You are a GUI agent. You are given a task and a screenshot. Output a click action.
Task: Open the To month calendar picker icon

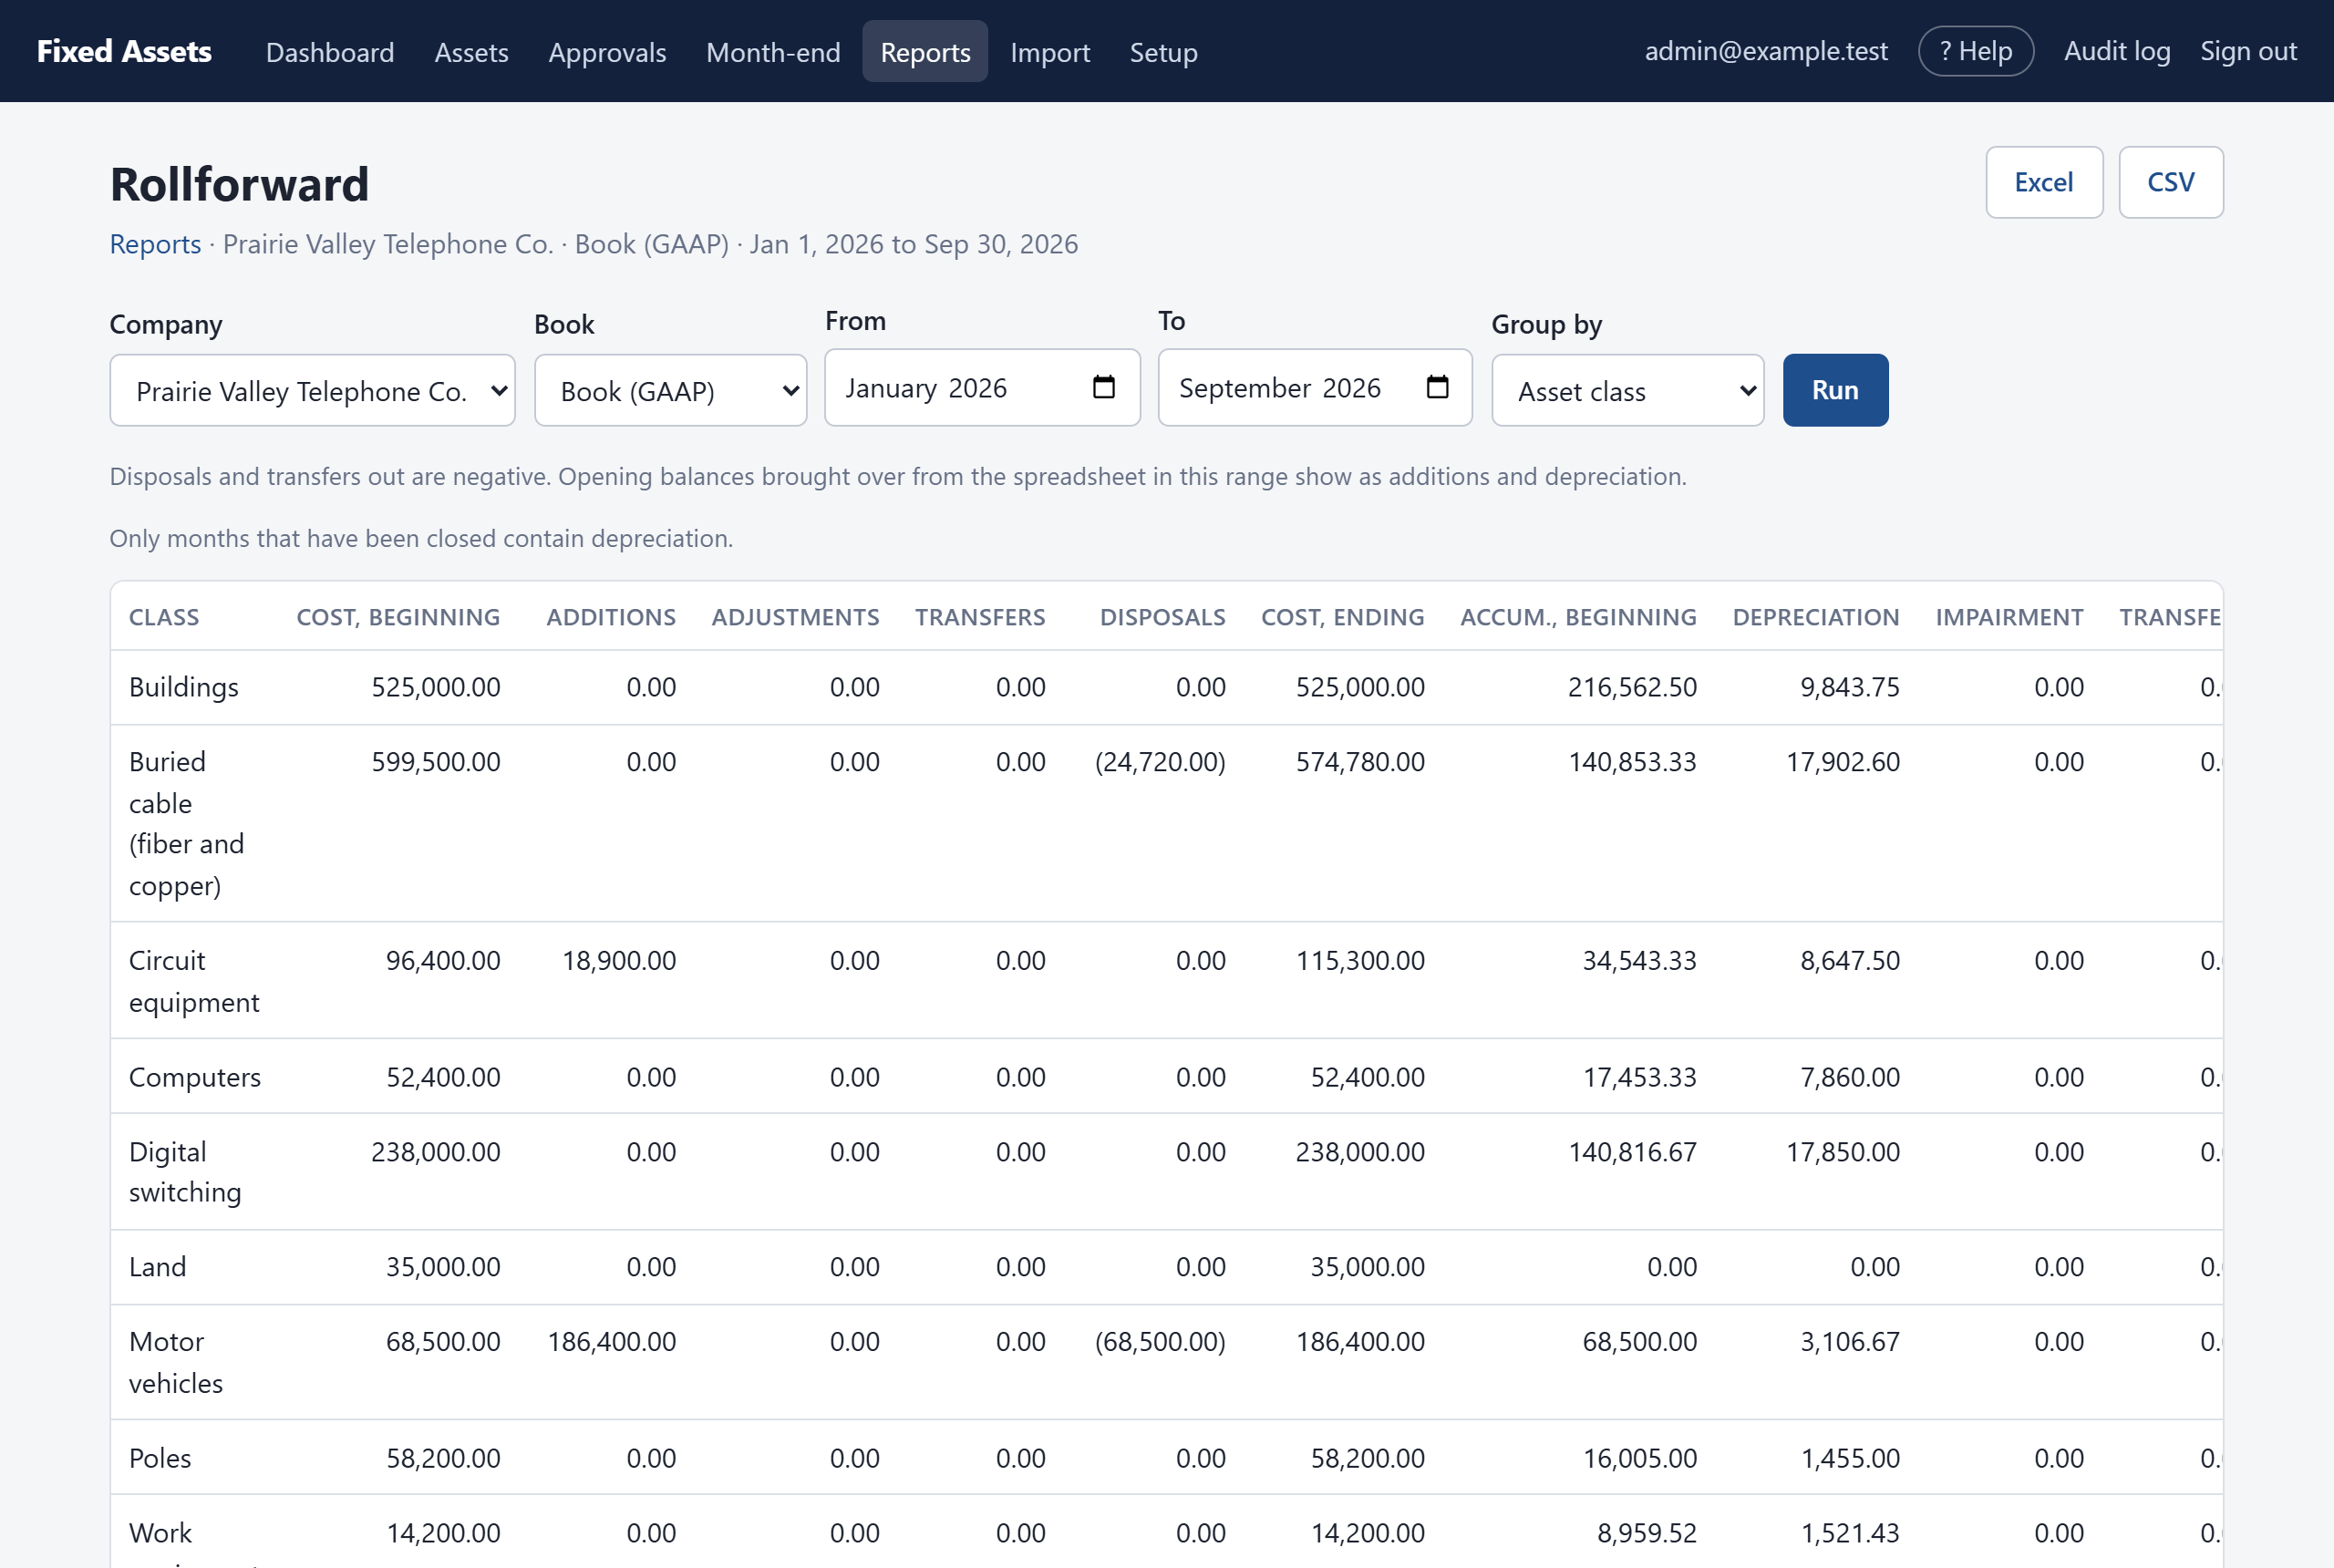[x=1437, y=387]
